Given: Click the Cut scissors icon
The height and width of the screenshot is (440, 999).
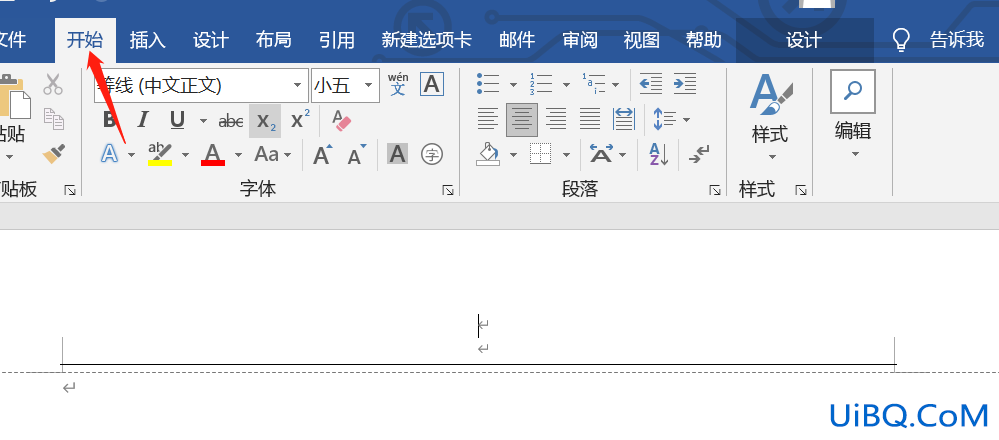Looking at the screenshot, I should 53,84.
